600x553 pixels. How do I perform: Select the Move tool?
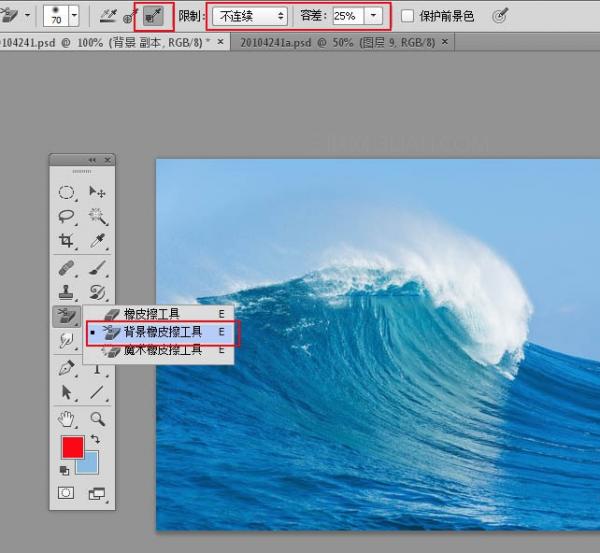[97, 191]
